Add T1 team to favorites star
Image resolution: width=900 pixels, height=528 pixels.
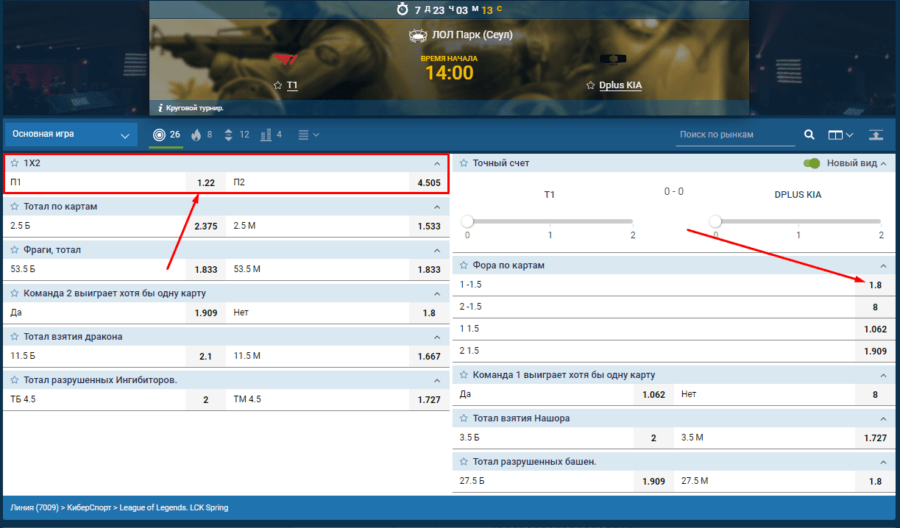[278, 86]
